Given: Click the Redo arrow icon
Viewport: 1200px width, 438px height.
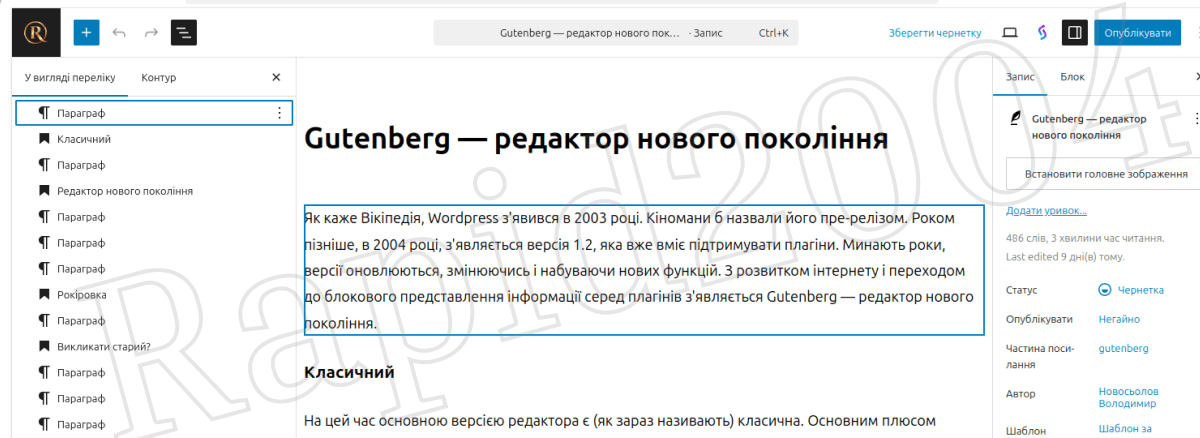Looking at the screenshot, I should click(x=151, y=32).
